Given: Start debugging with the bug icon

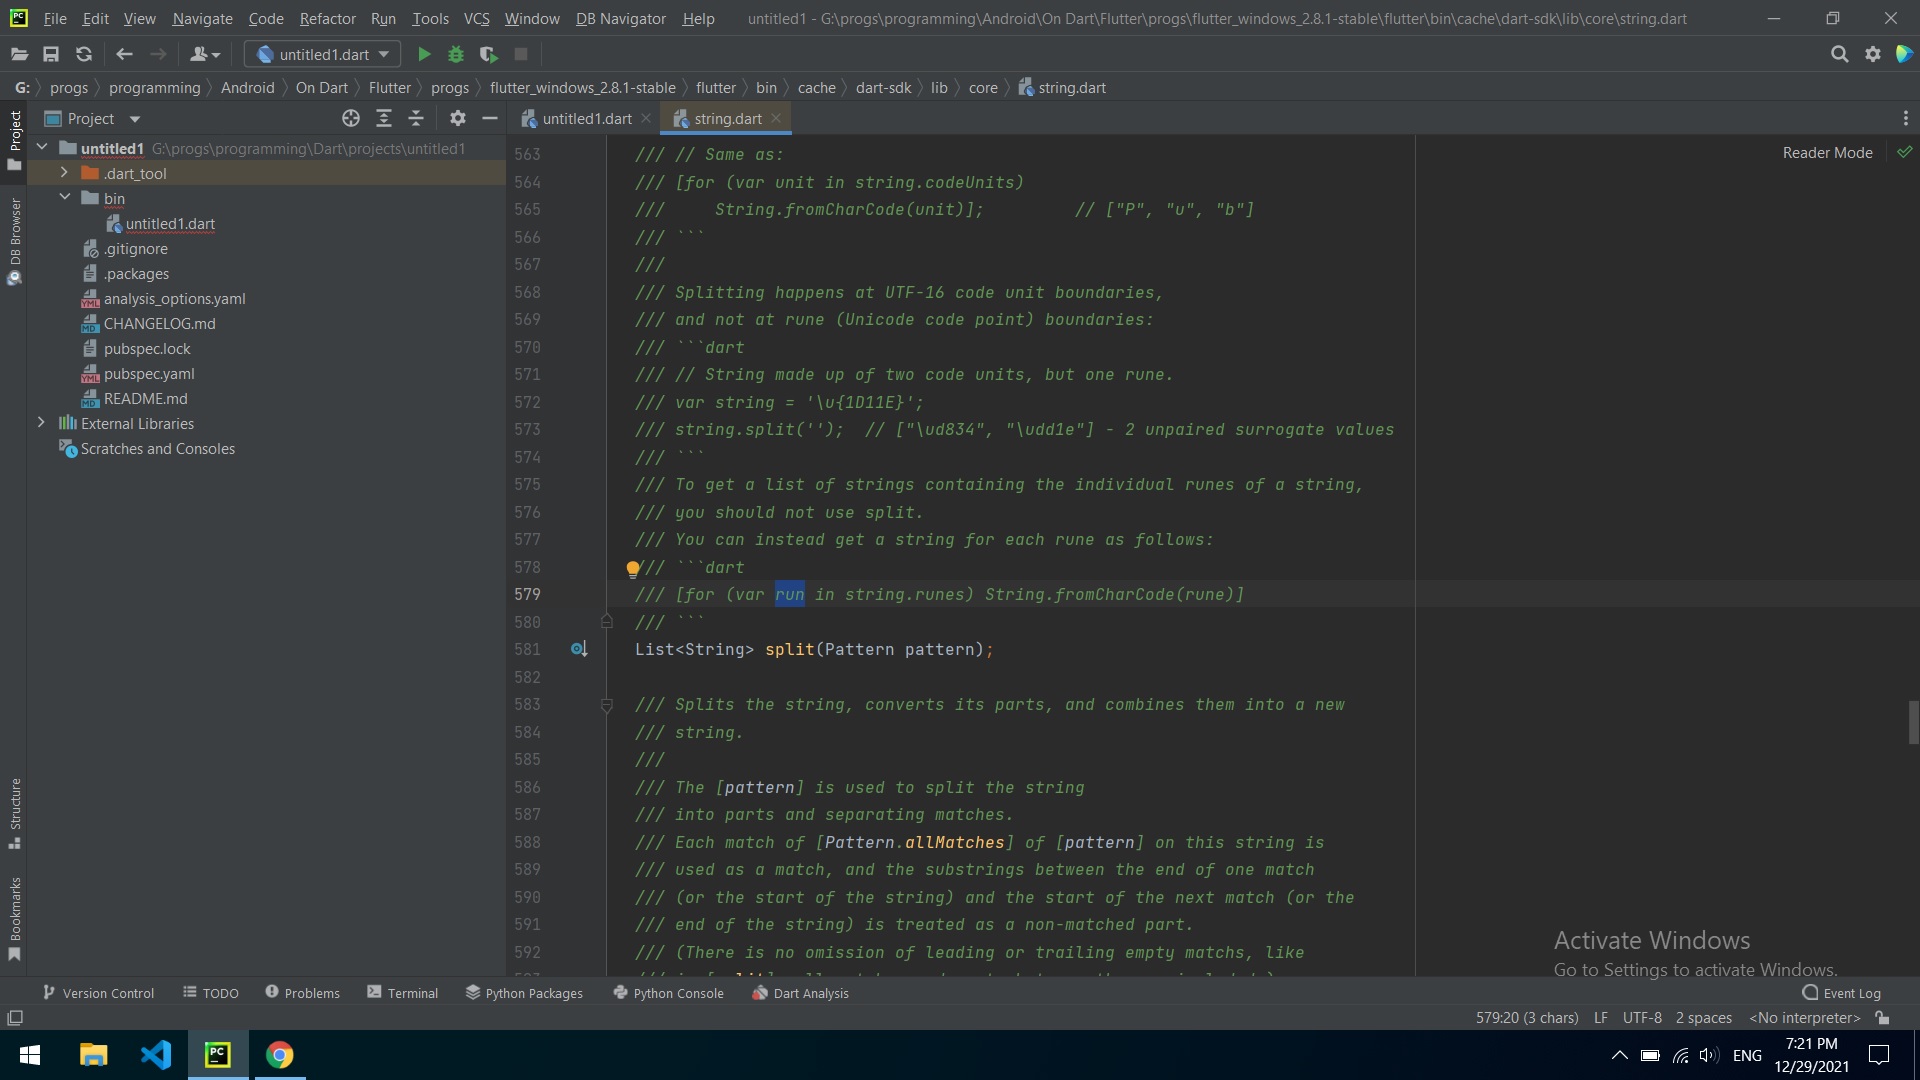Looking at the screenshot, I should [456, 54].
